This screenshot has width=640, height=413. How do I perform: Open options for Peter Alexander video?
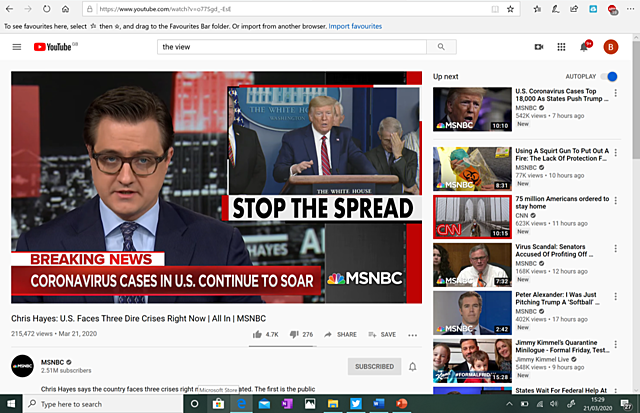tap(616, 296)
